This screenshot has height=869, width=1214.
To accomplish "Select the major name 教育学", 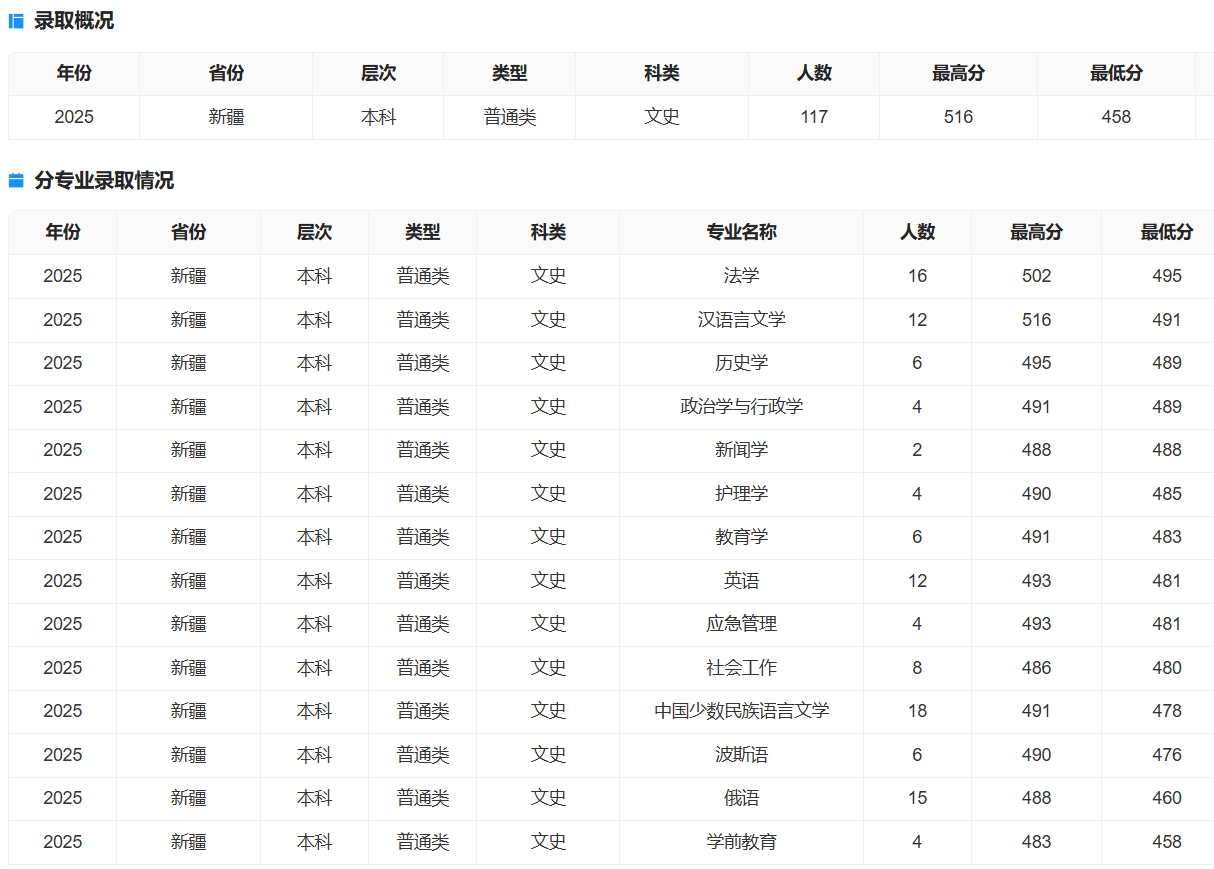I will (x=741, y=537).
